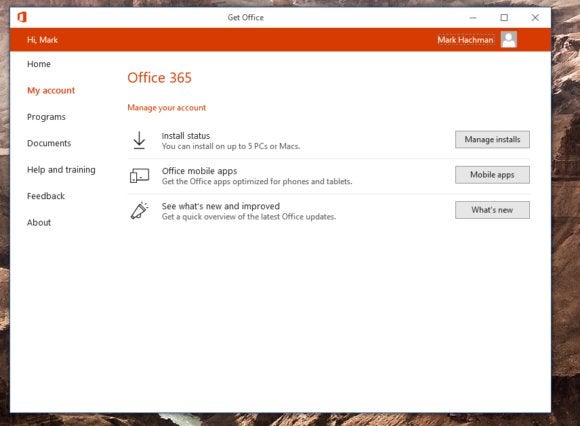The image size is (580, 426).
Task: Click the 'Hi, Mark' greeting
Action: [42, 40]
